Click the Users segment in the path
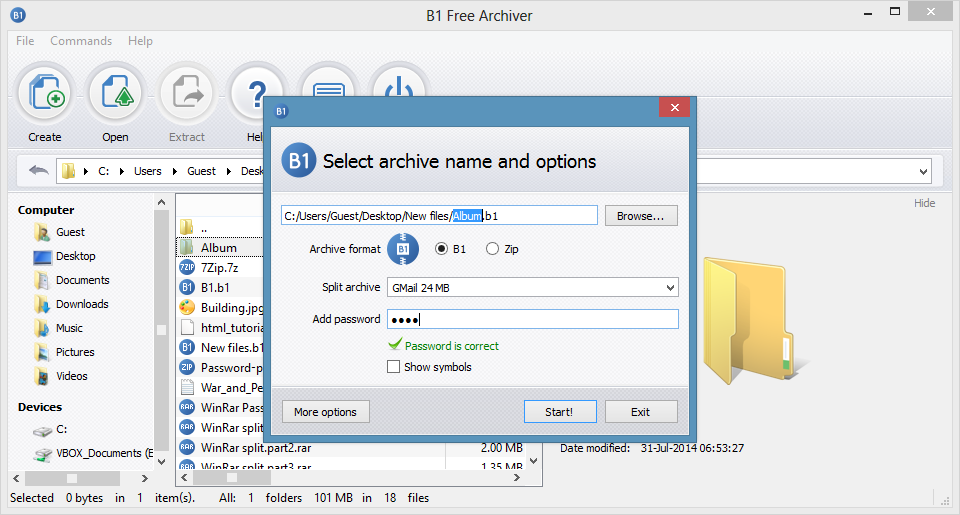Viewport: 960px width, 515px height. 148,171
